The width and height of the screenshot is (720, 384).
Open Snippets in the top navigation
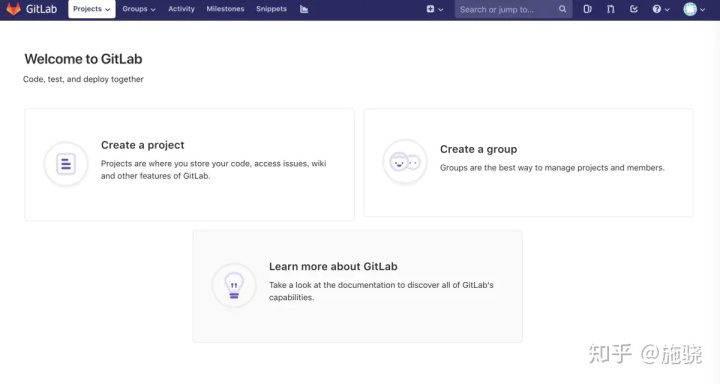tap(271, 9)
